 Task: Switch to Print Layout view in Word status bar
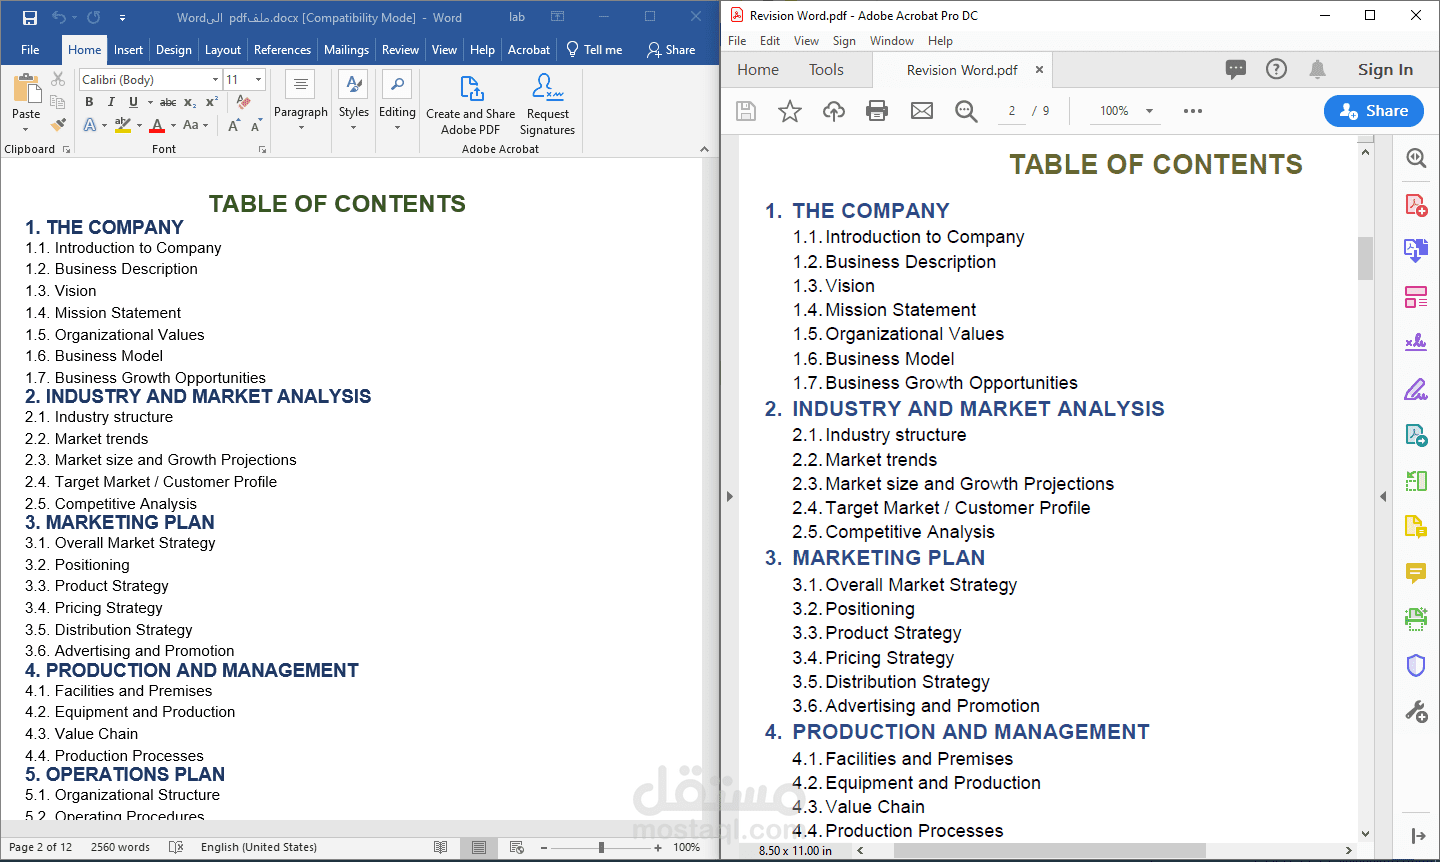click(x=479, y=847)
